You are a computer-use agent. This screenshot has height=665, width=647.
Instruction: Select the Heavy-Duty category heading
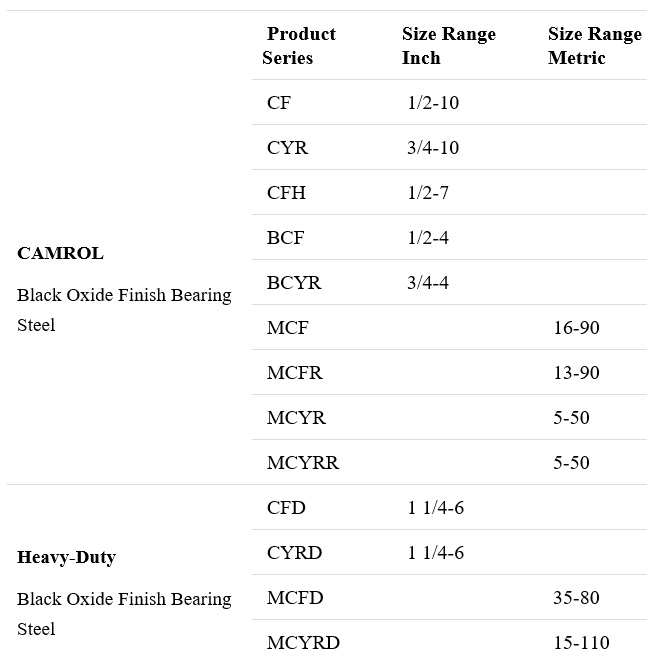(66, 557)
